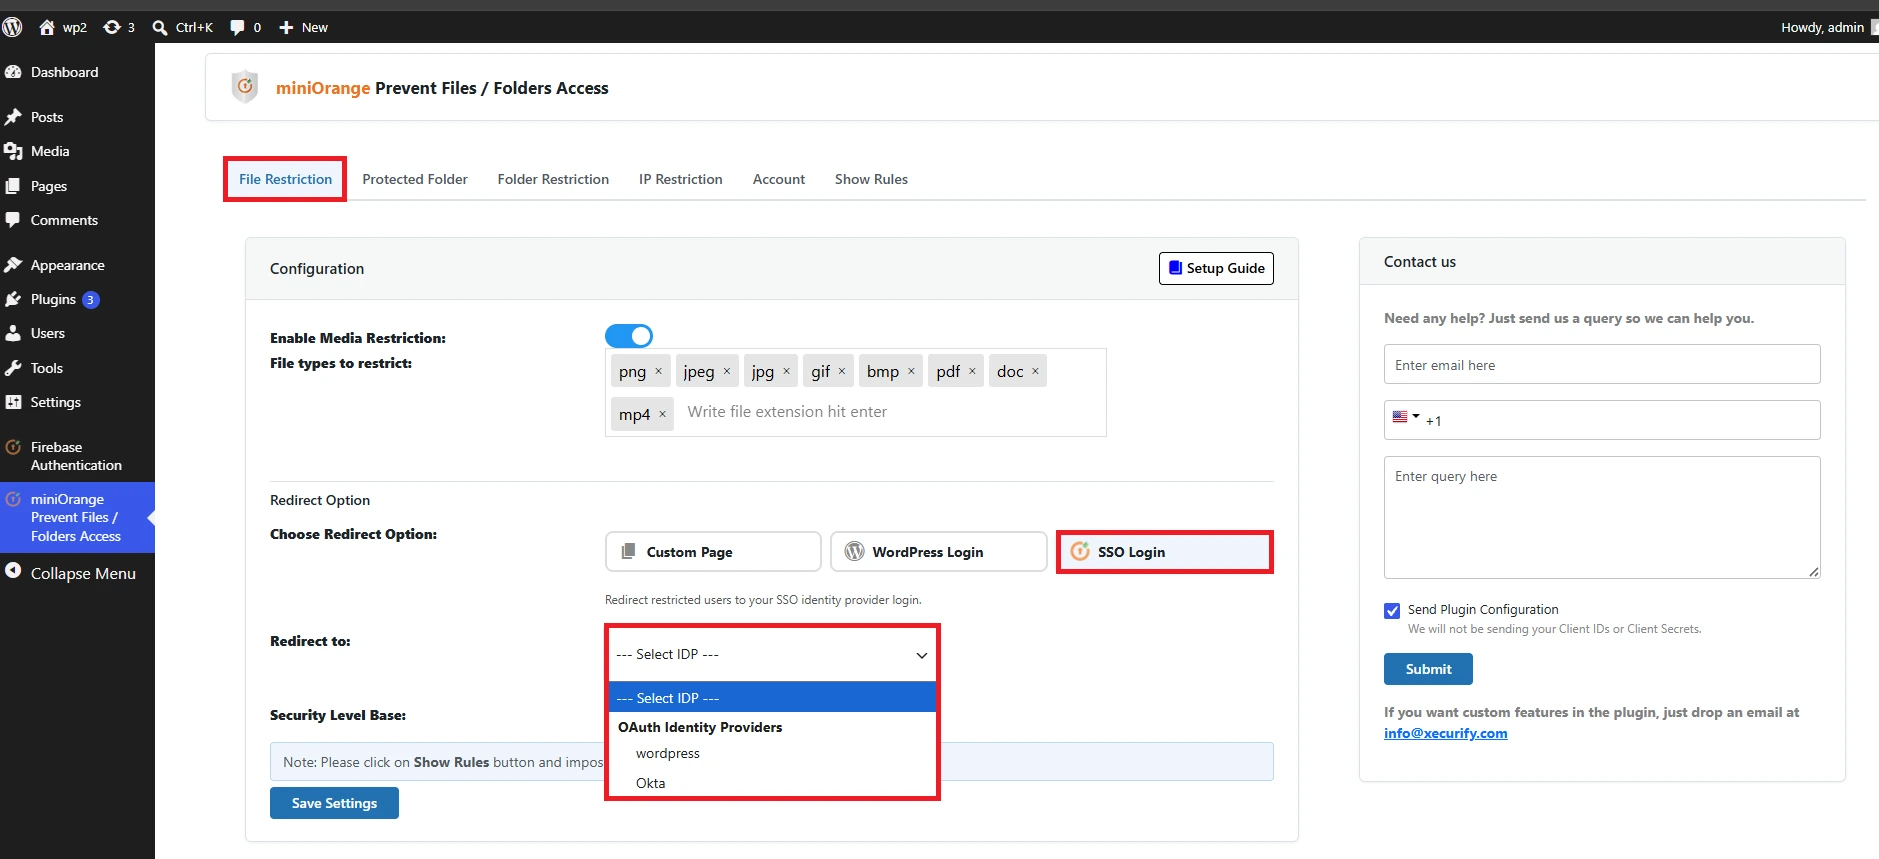
Task: Open Firebase Authentication menu
Action: [77, 456]
